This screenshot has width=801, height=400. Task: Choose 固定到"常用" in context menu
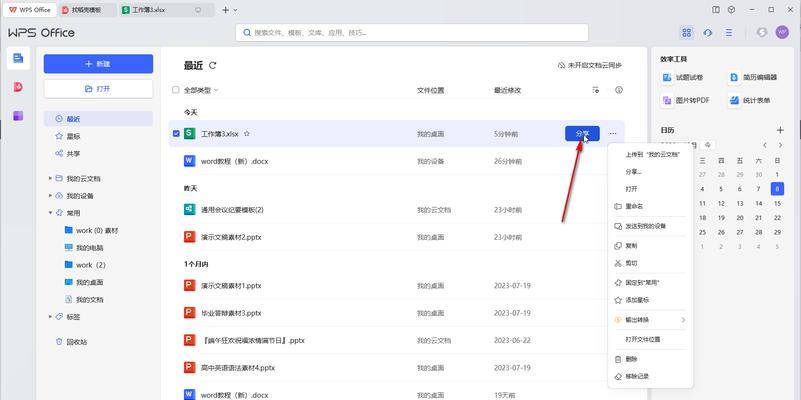[650, 283]
